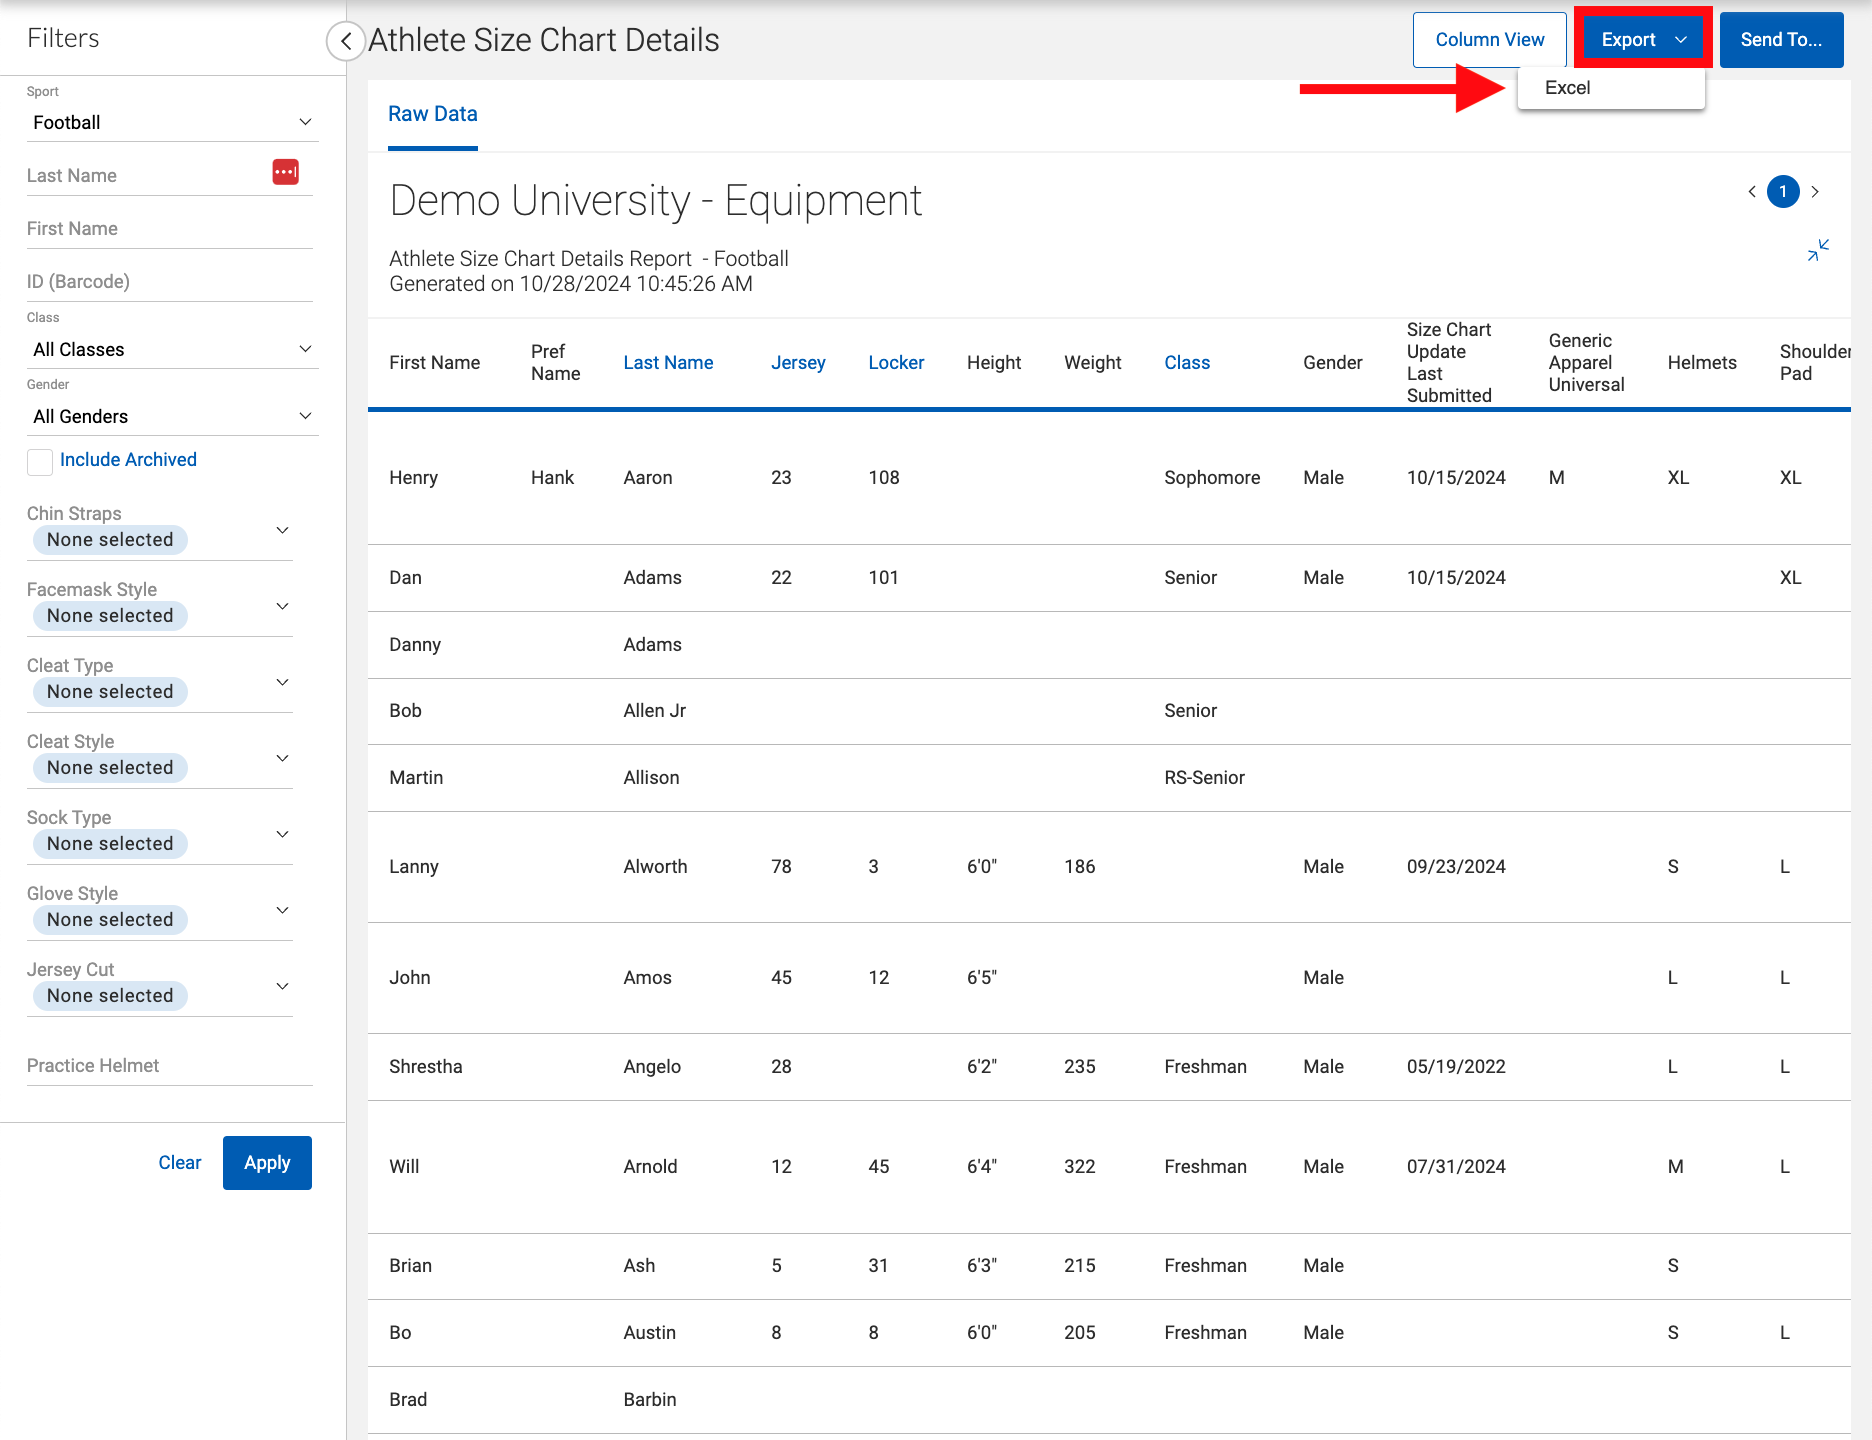Click the Shrestha first name cell
Image resolution: width=1872 pixels, height=1440 pixels.
point(426,1067)
